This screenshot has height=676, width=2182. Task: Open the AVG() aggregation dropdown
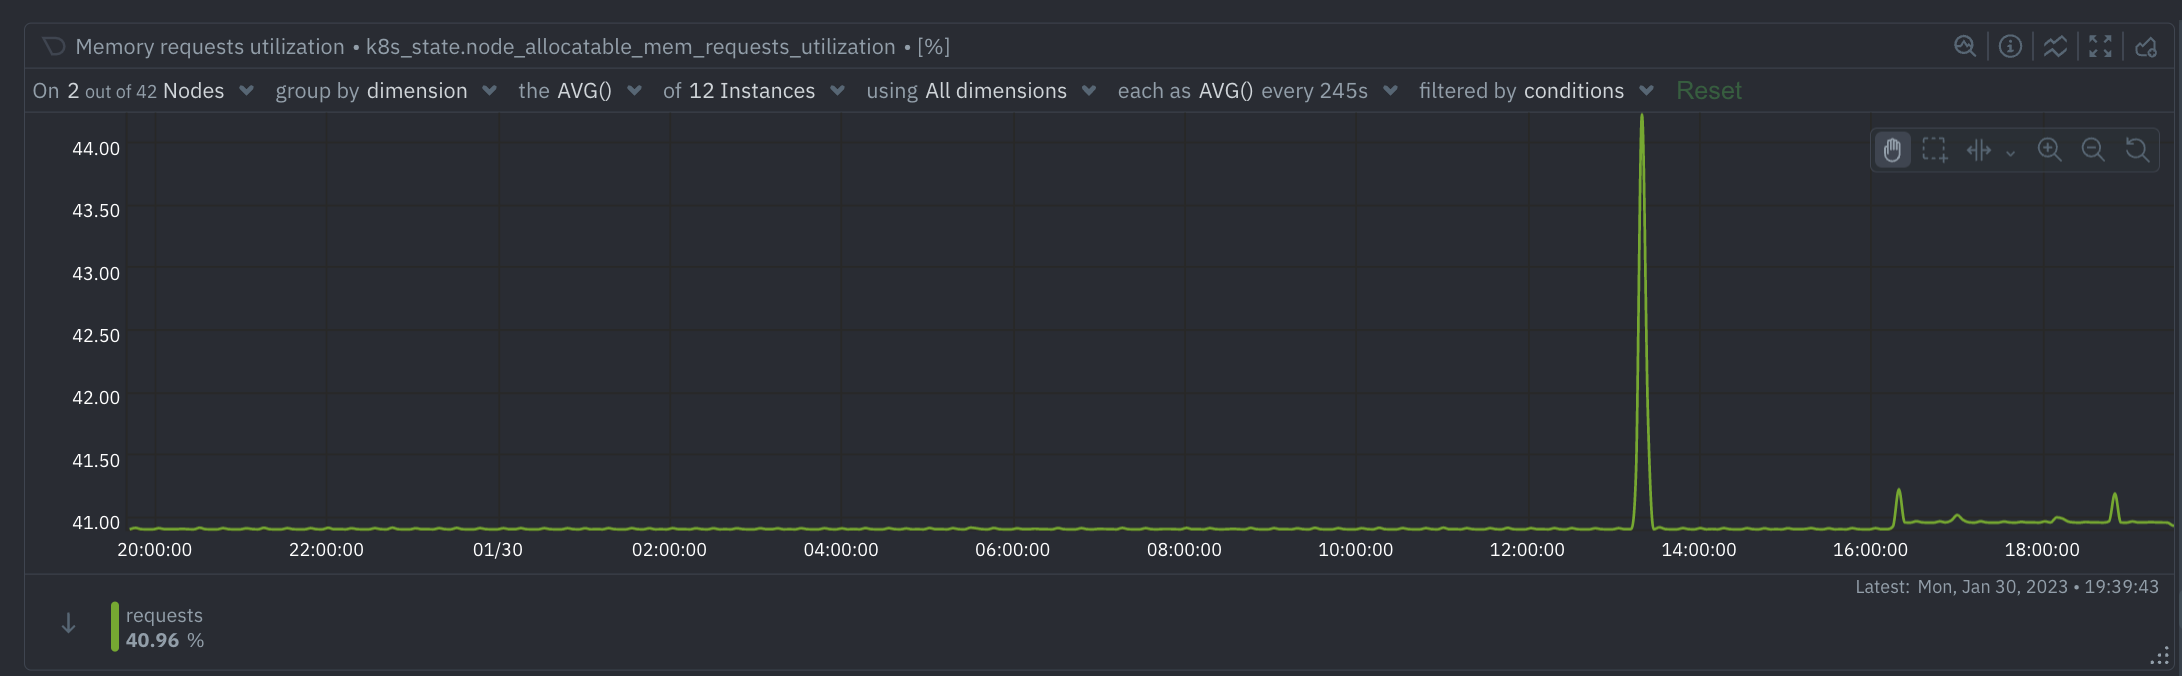(x=580, y=91)
